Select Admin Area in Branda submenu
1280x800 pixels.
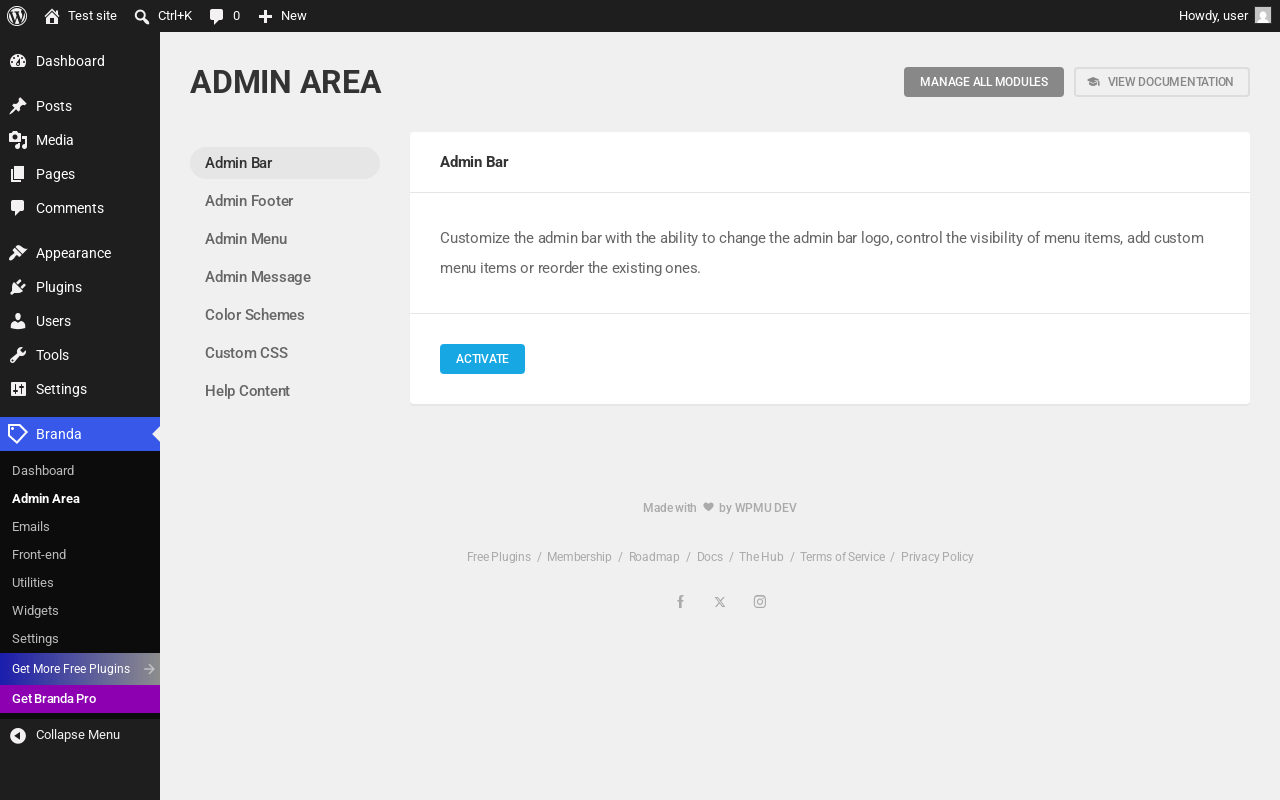(x=80, y=499)
